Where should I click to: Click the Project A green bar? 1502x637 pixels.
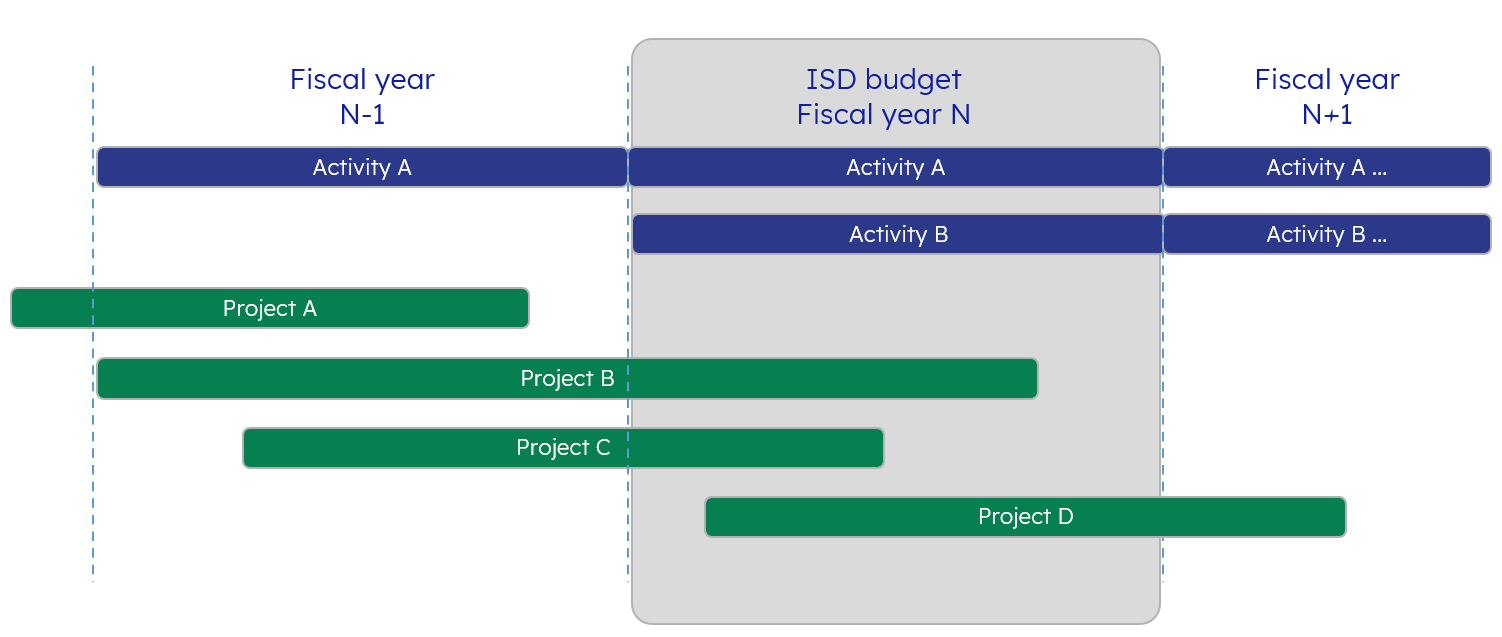click(270, 308)
